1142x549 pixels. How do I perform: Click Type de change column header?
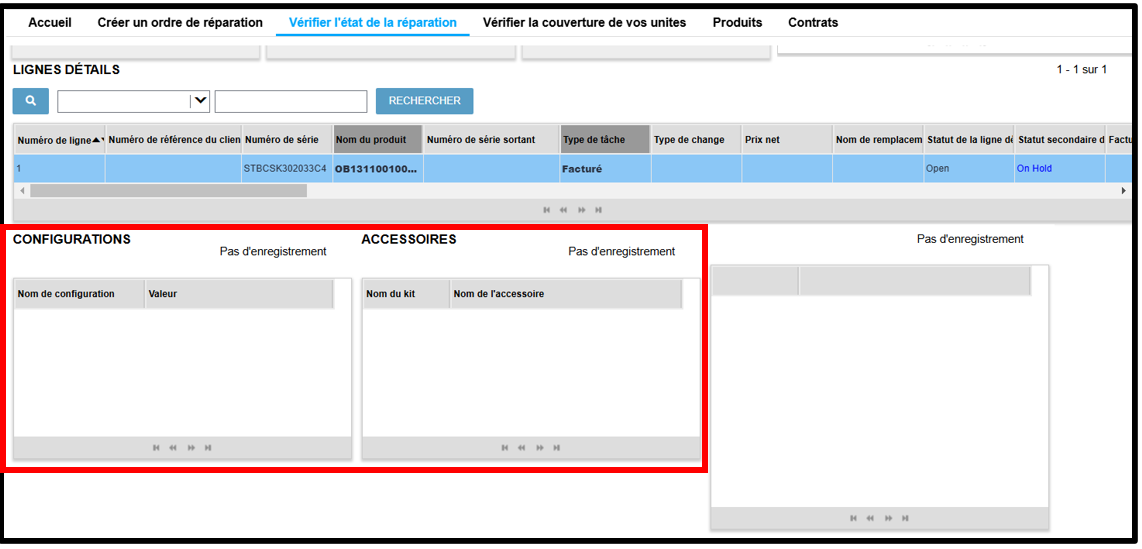(x=696, y=140)
